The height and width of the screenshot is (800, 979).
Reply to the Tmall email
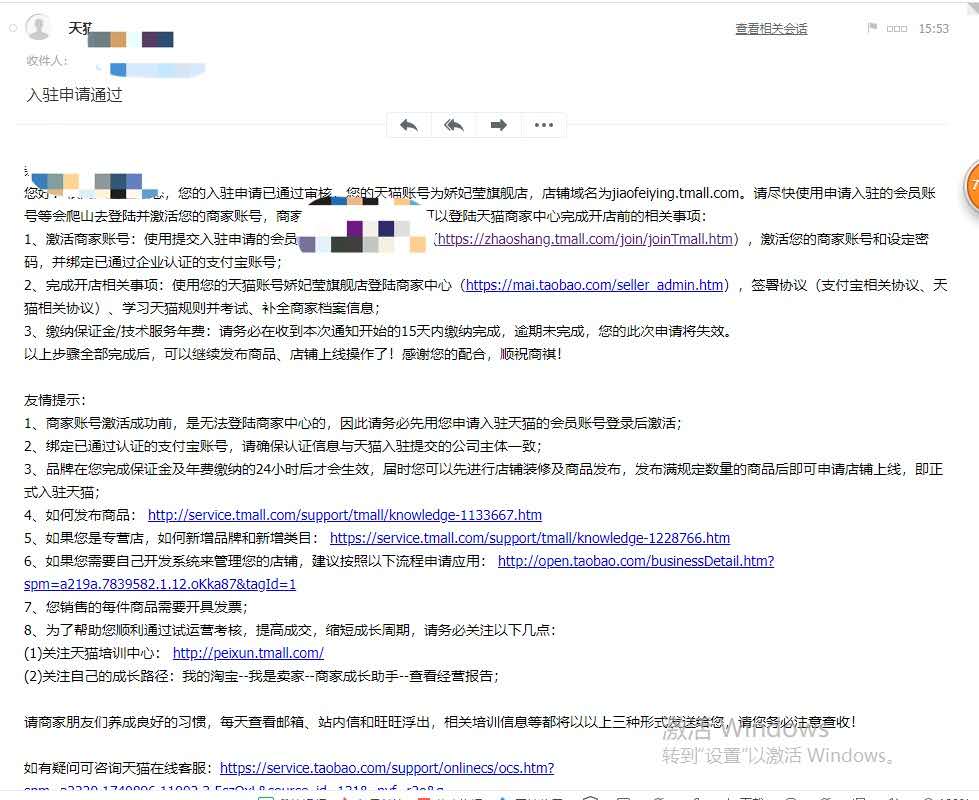409,126
